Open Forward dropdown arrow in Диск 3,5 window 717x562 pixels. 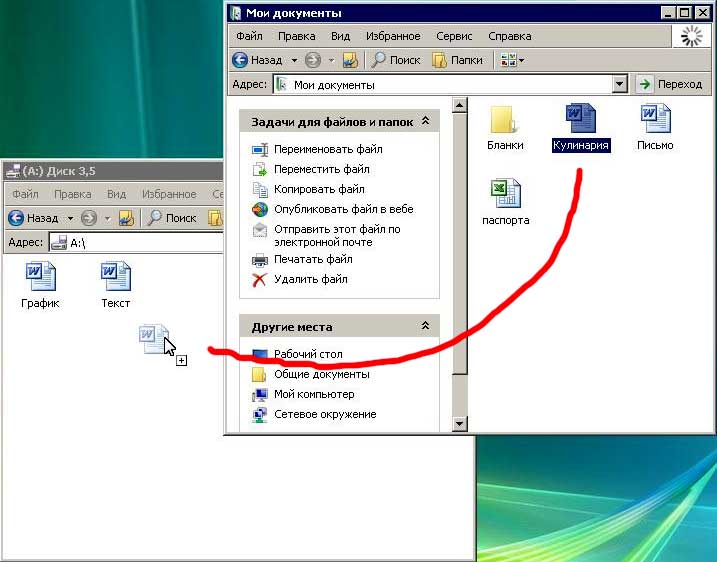107,219
